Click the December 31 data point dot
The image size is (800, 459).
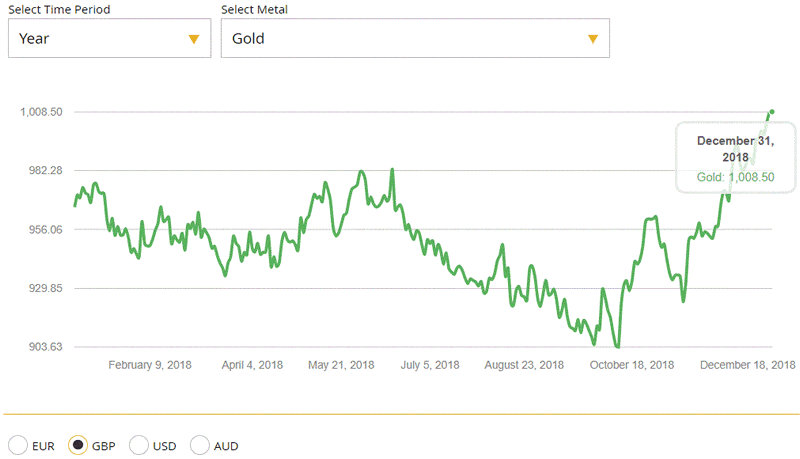click(772, 111)
